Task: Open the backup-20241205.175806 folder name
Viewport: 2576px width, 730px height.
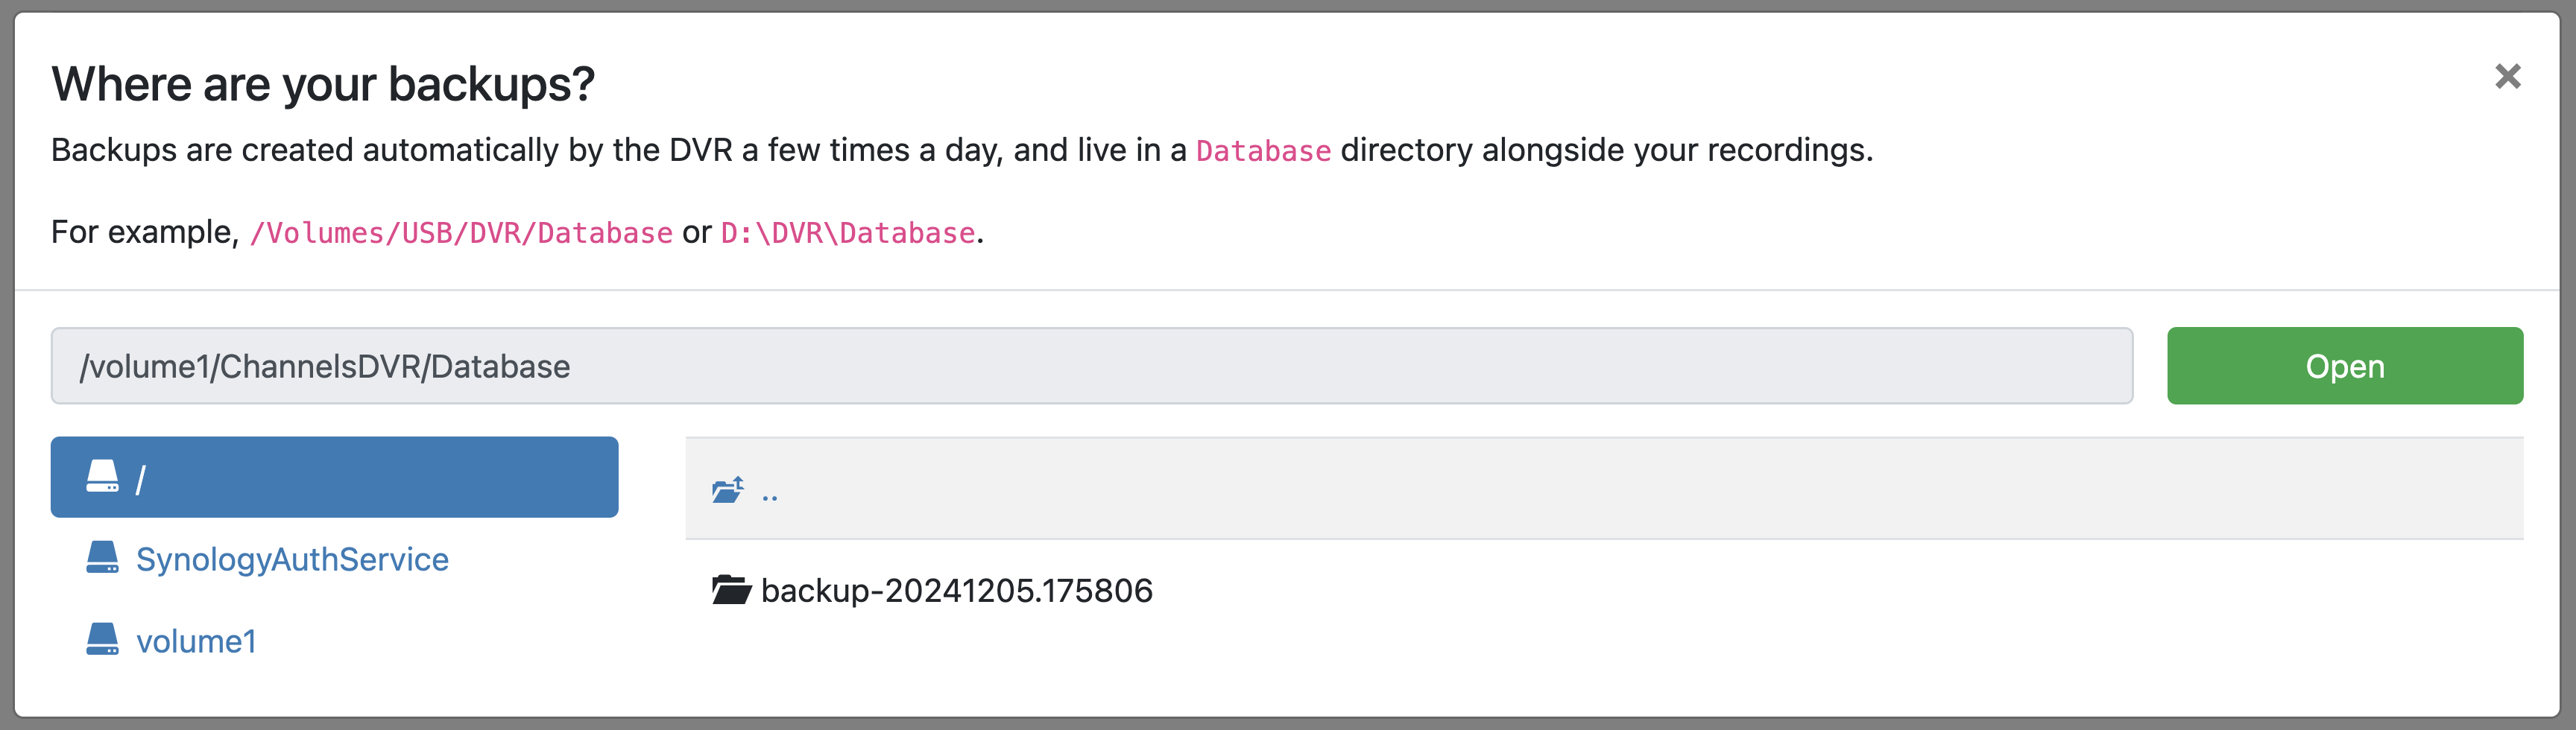Action: click(956, 591)
